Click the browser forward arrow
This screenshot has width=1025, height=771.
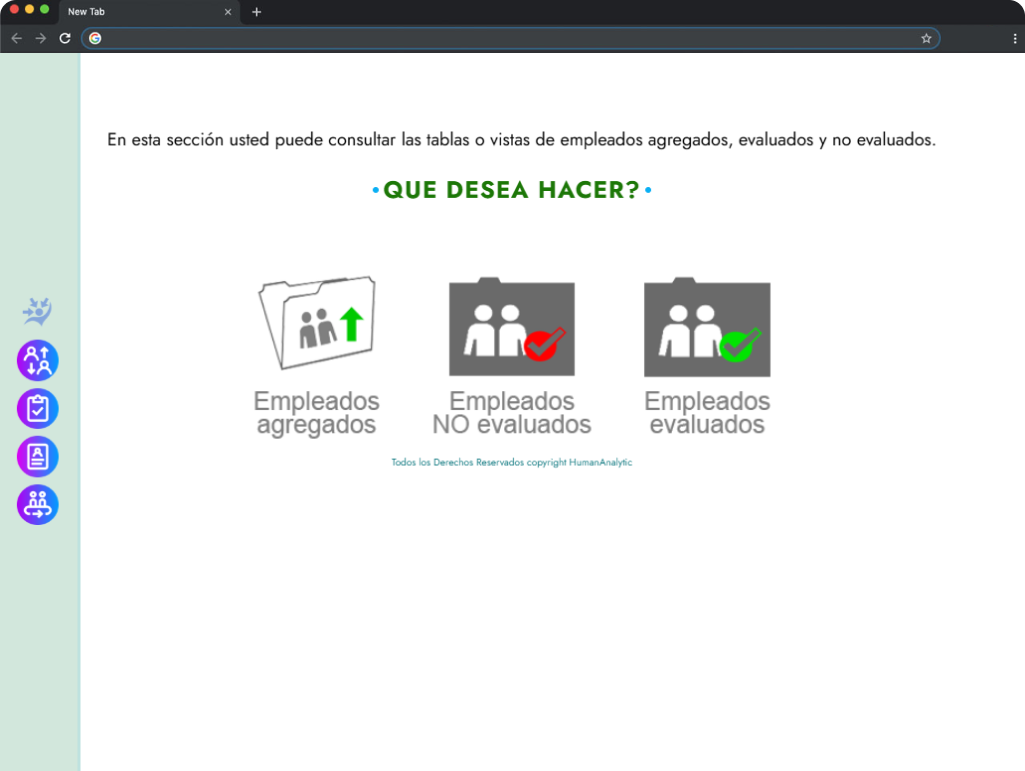(x=41, y=38)
